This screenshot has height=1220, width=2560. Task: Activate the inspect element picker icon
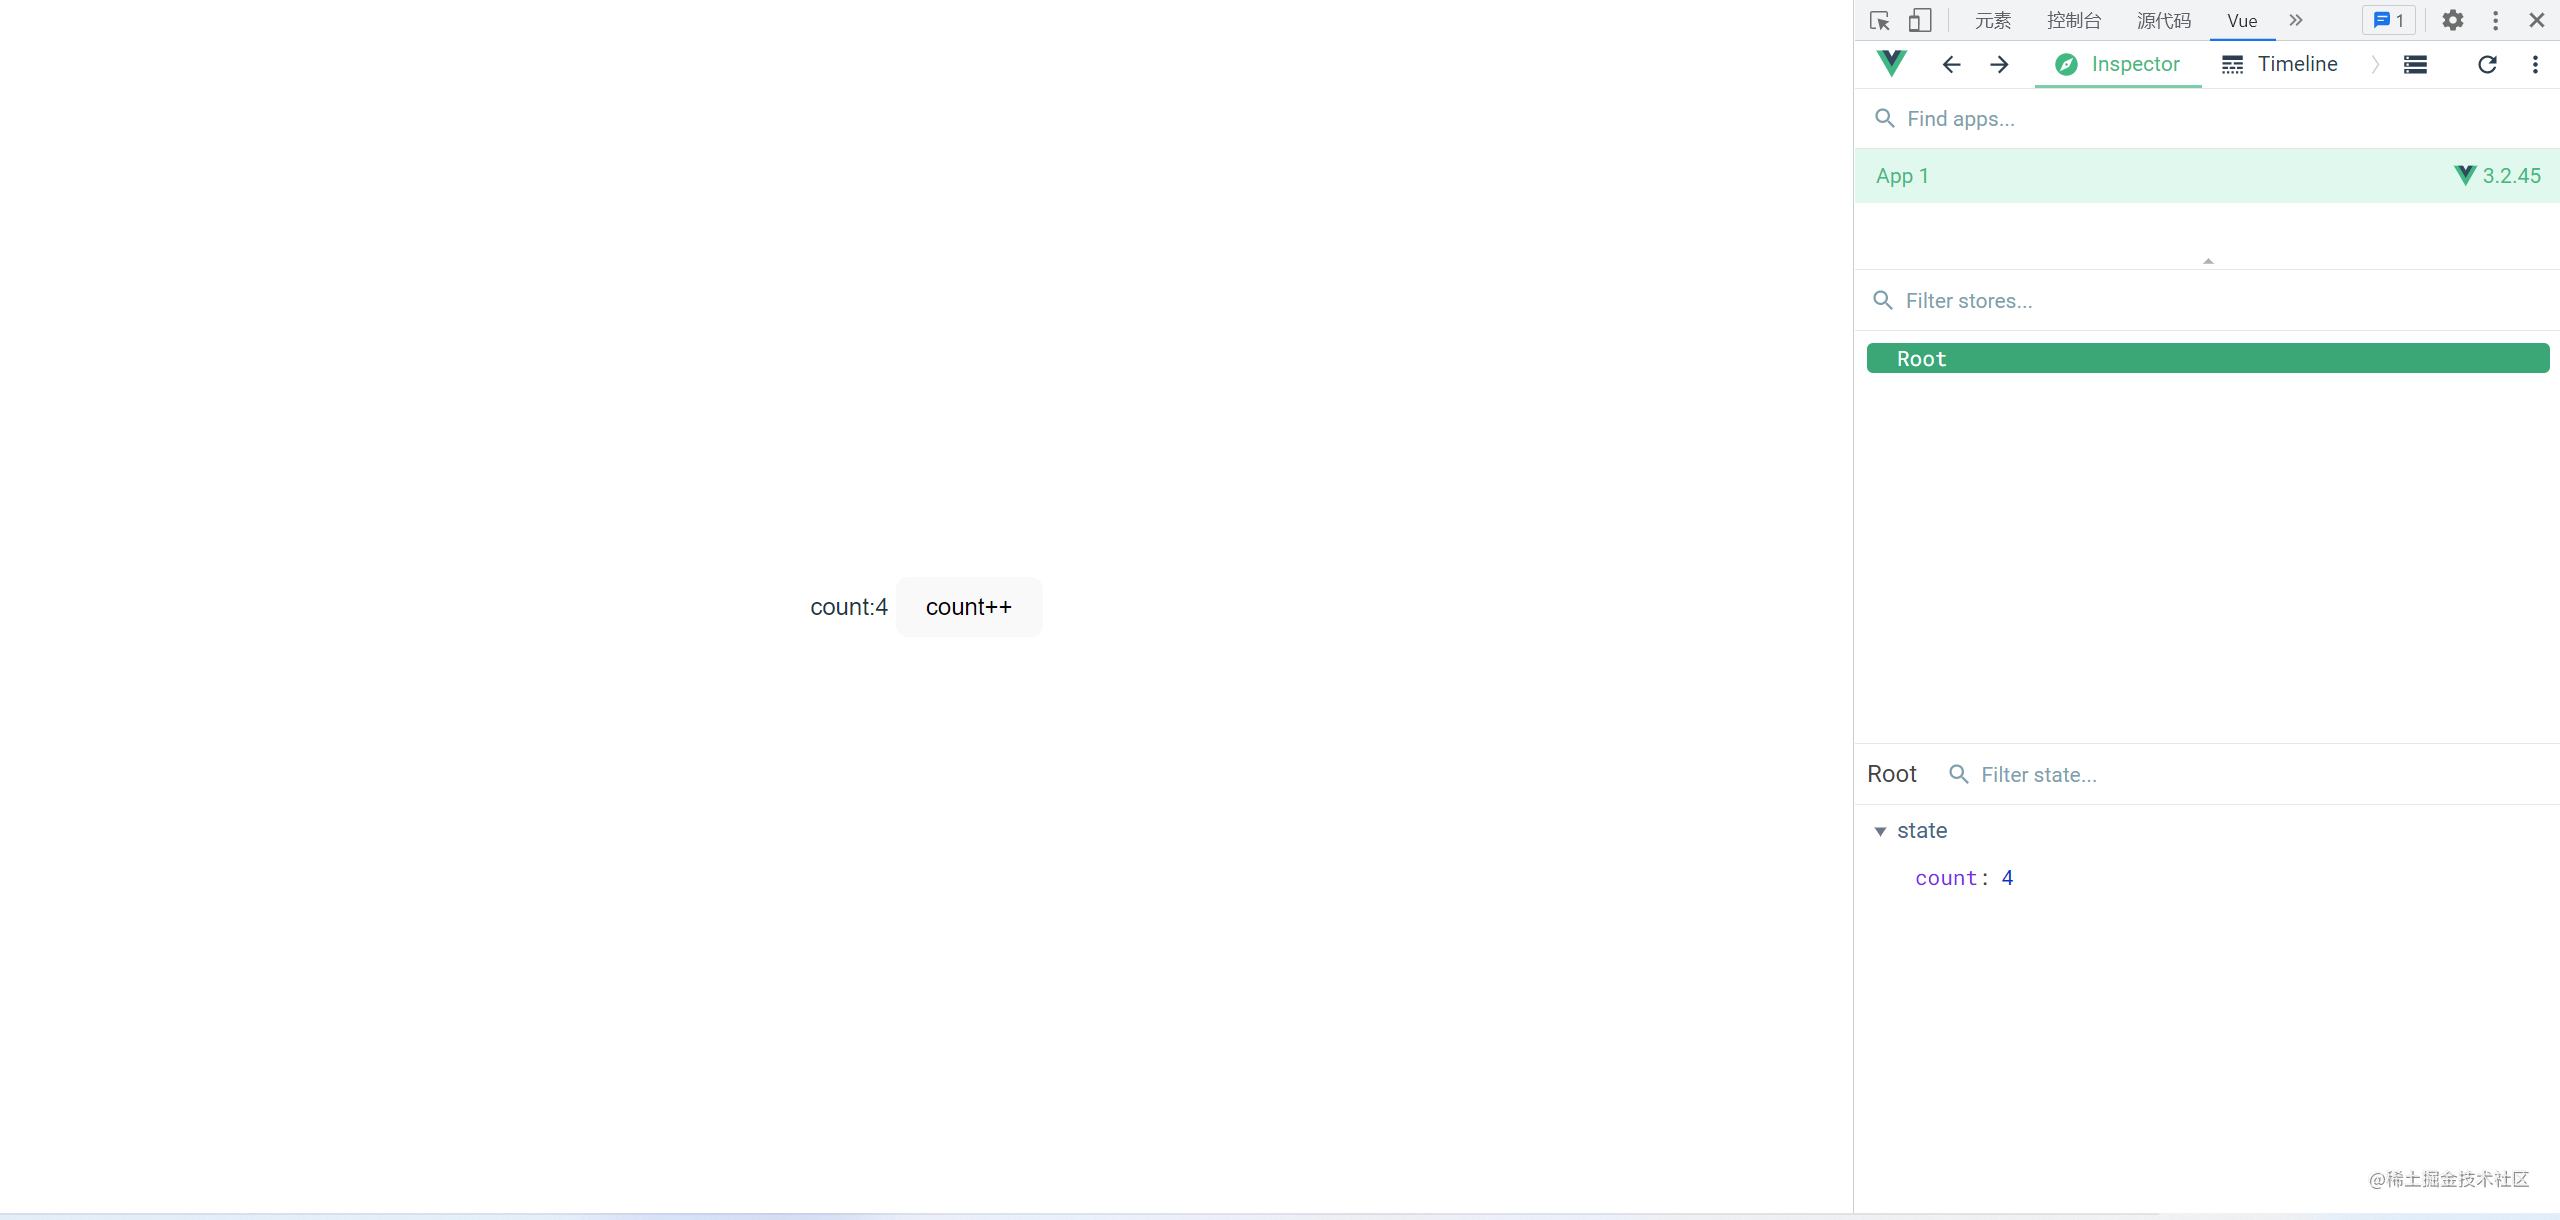coord(1879,20)
